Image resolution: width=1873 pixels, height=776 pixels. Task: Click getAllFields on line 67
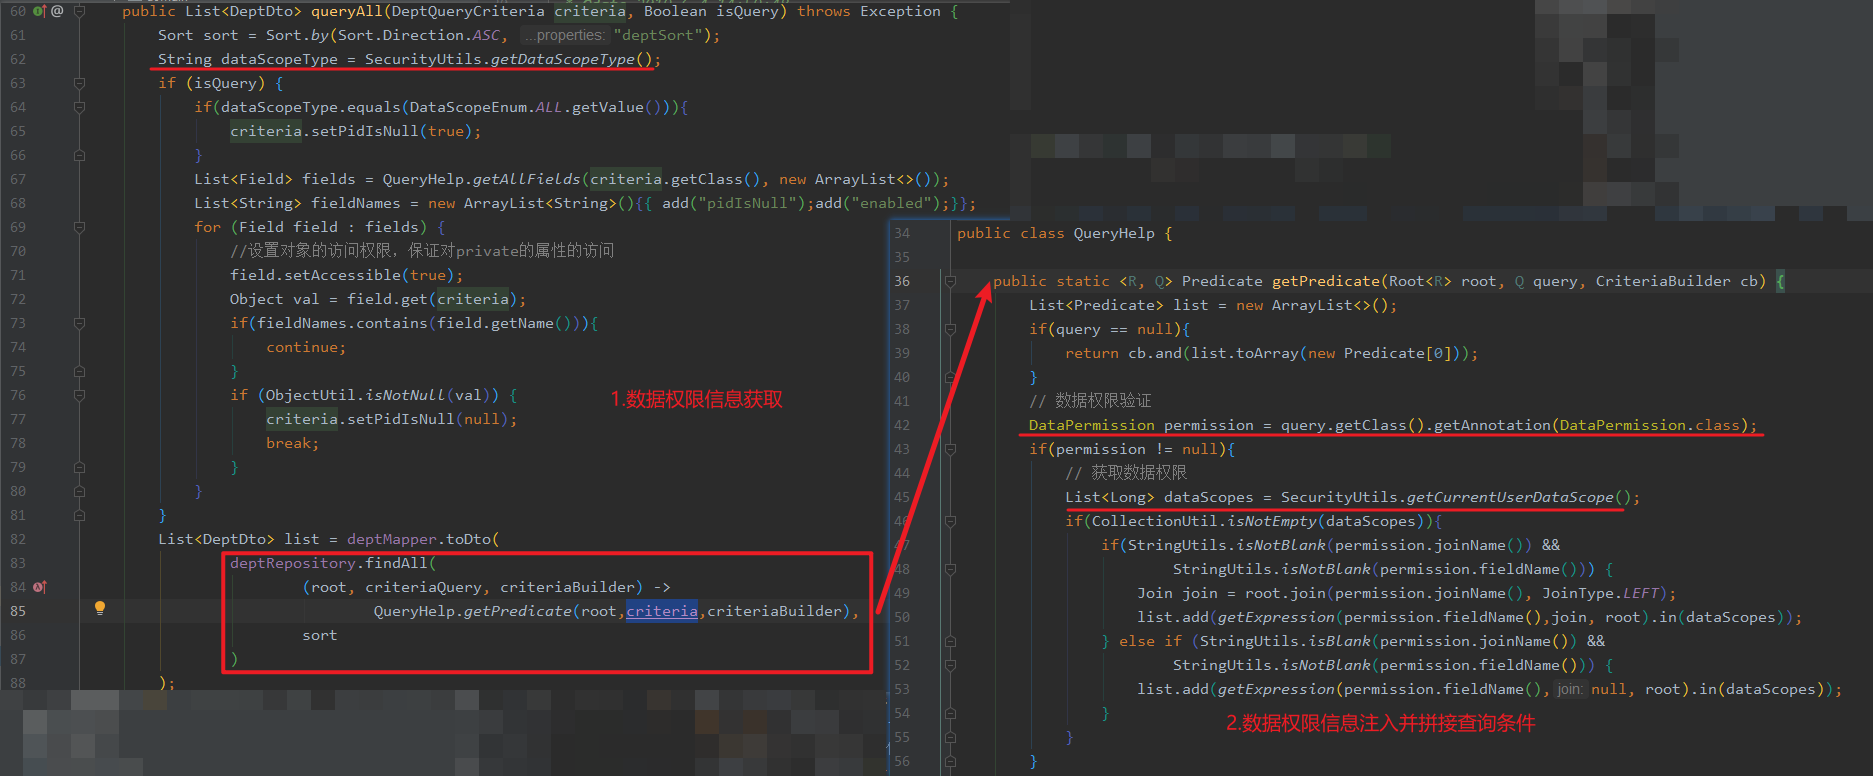pyautogui.click(x=526, y=179)
